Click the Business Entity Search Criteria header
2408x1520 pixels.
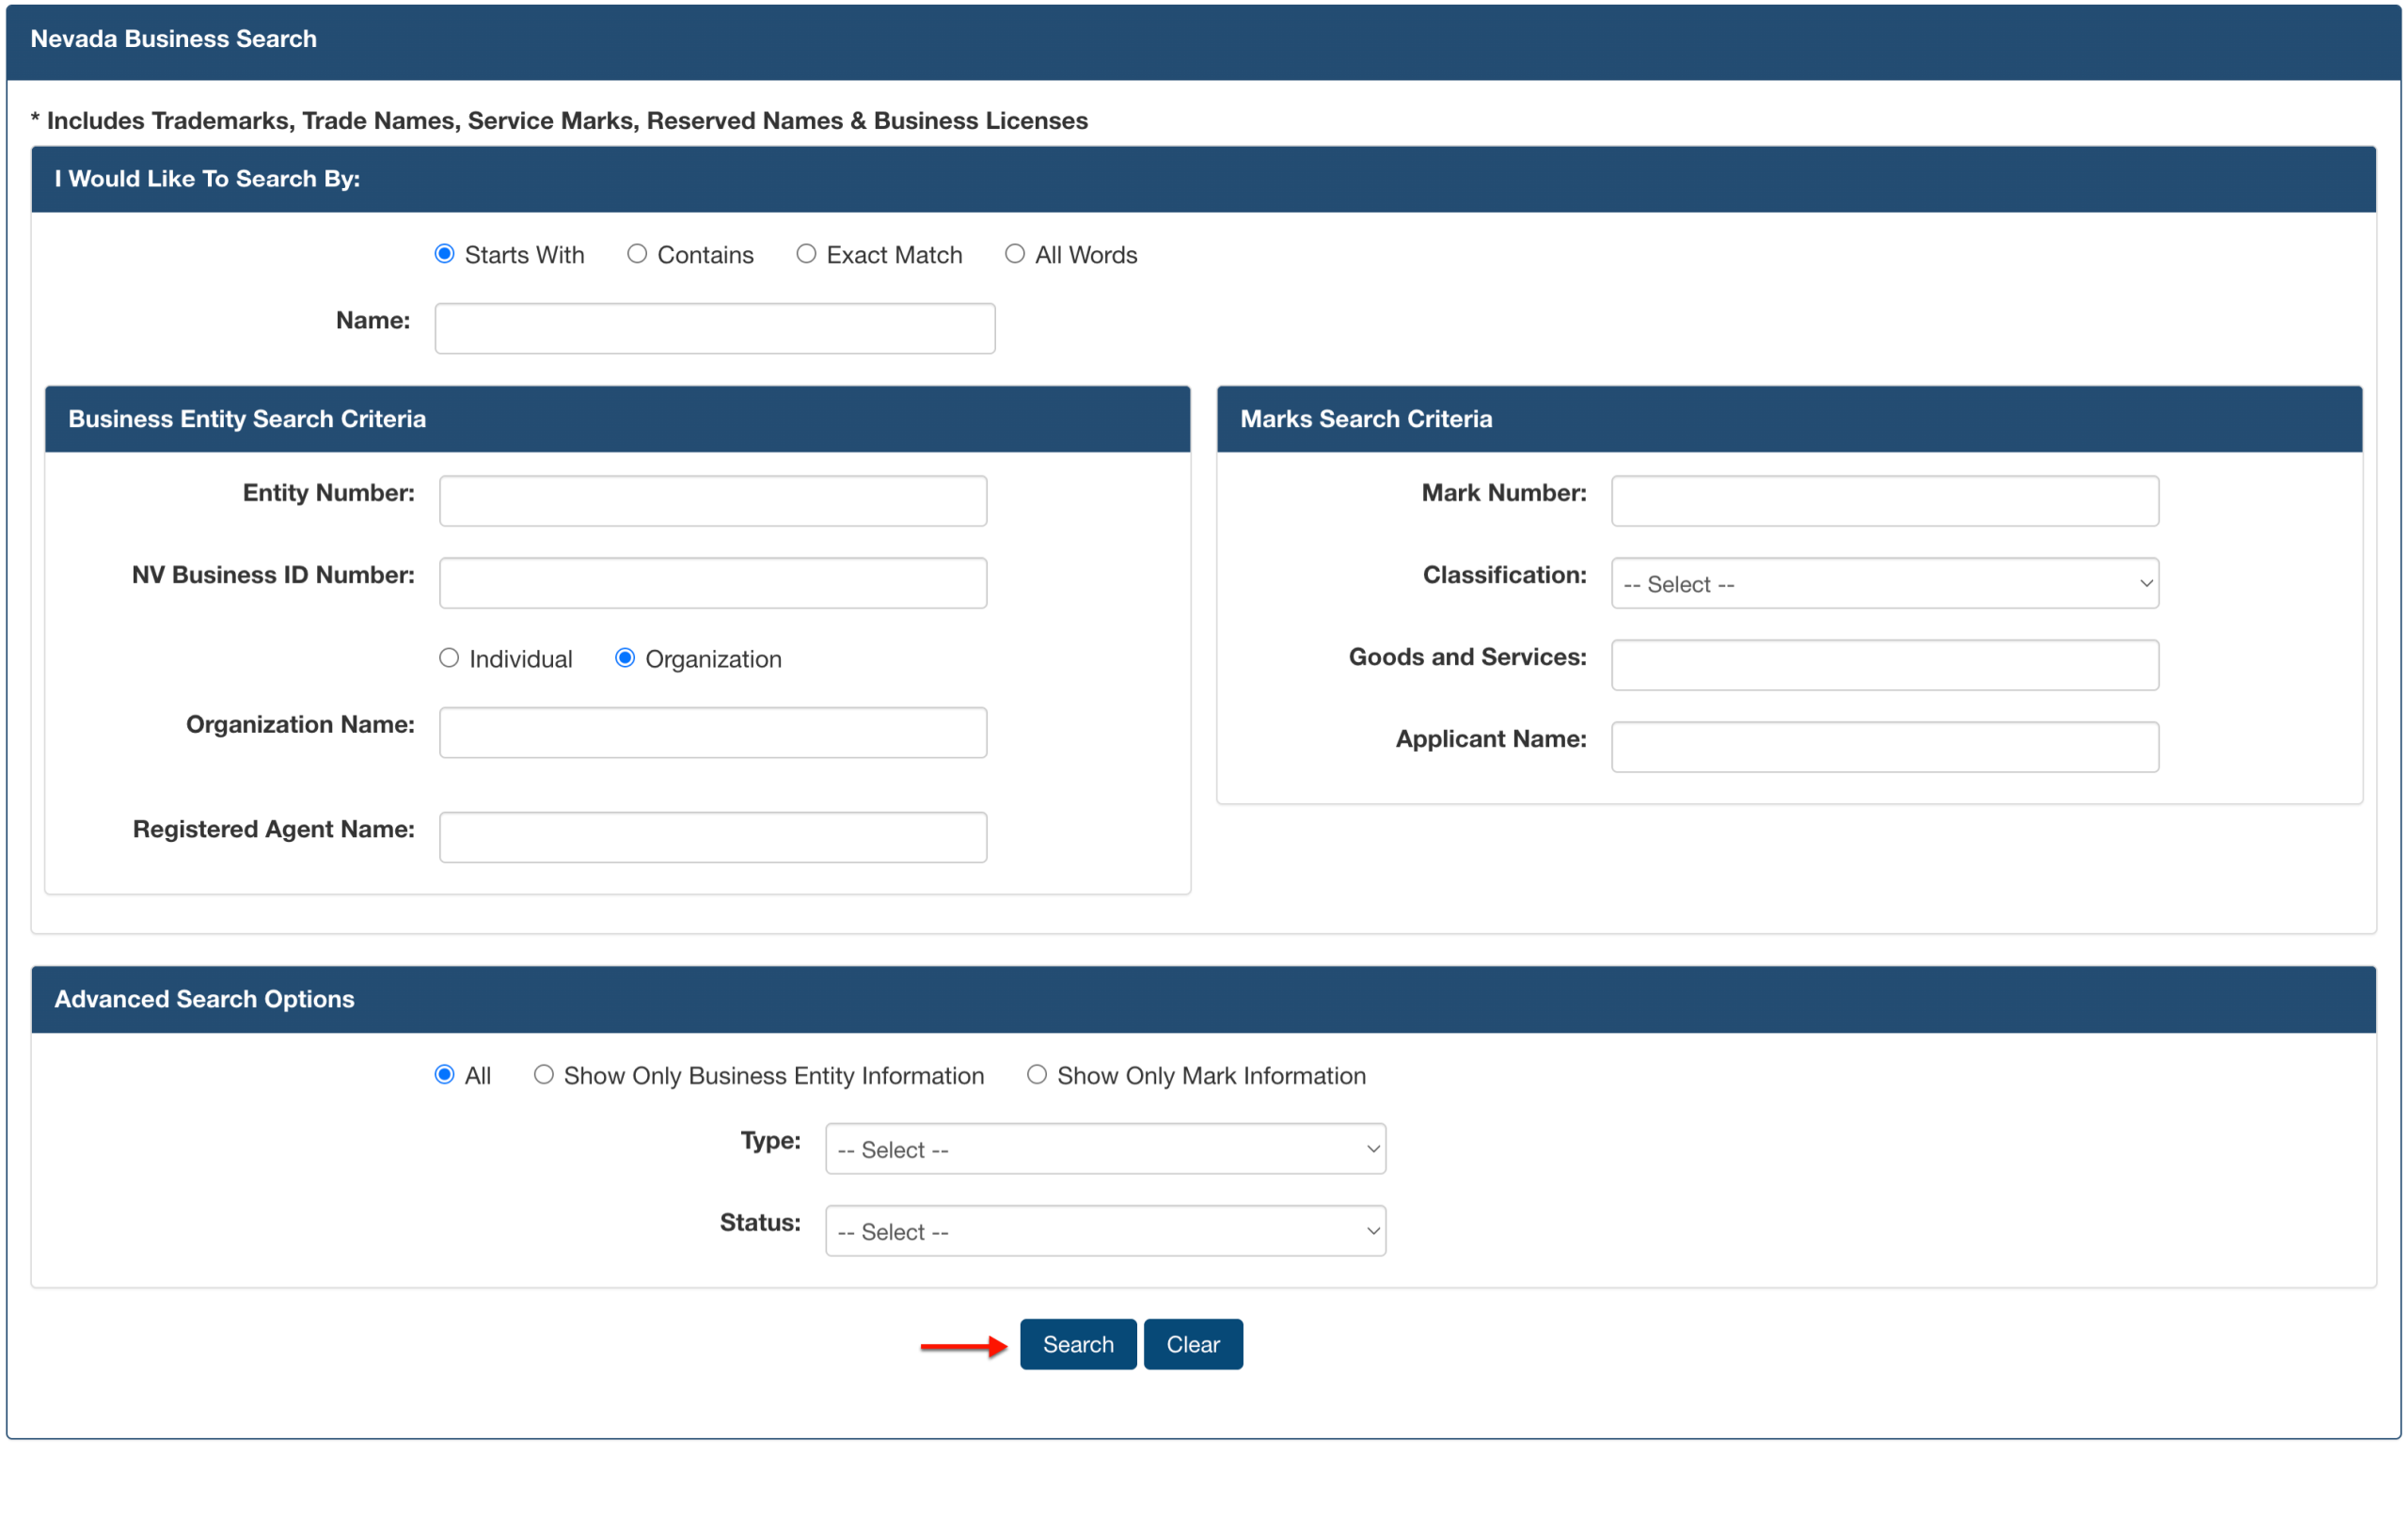coord(247,419)
